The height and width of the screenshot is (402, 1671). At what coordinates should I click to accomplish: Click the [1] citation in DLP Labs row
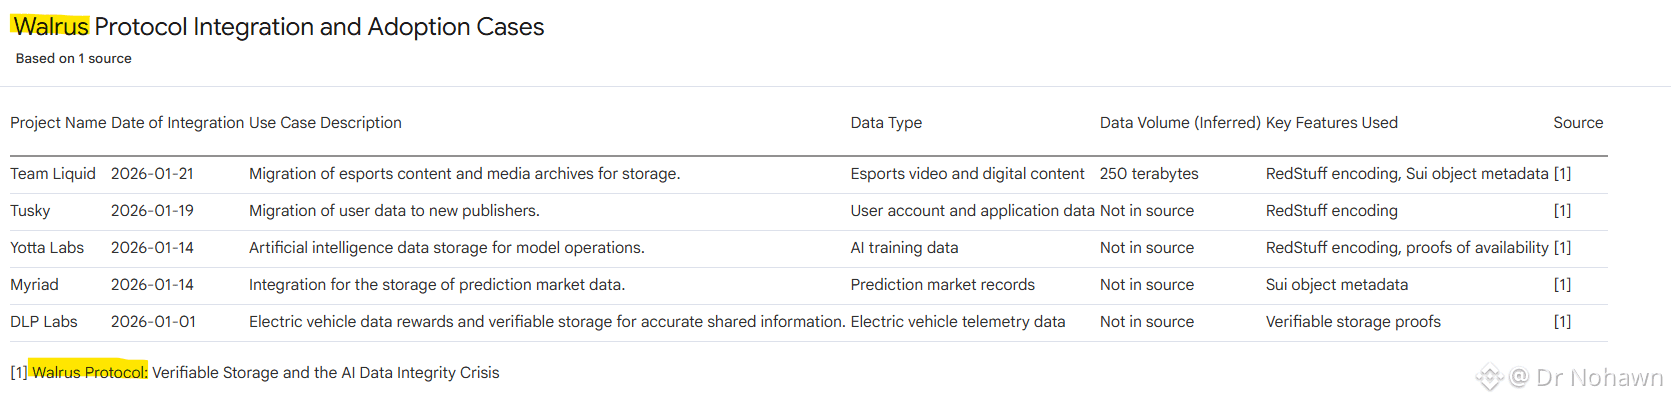point(1562,322)
